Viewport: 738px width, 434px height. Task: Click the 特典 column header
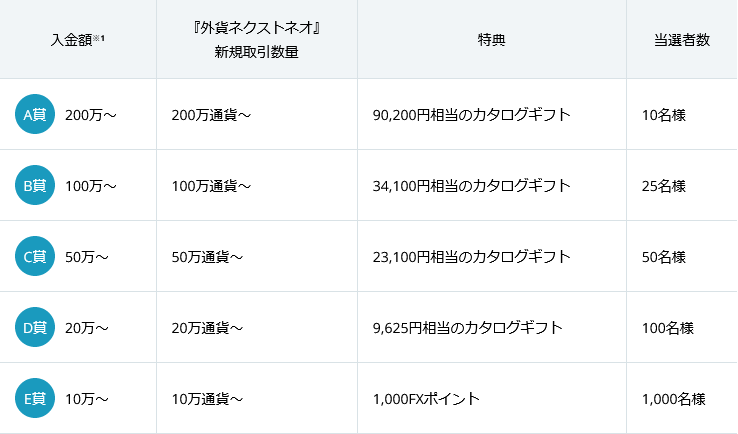pyautogui.click(x=491, y=40)
